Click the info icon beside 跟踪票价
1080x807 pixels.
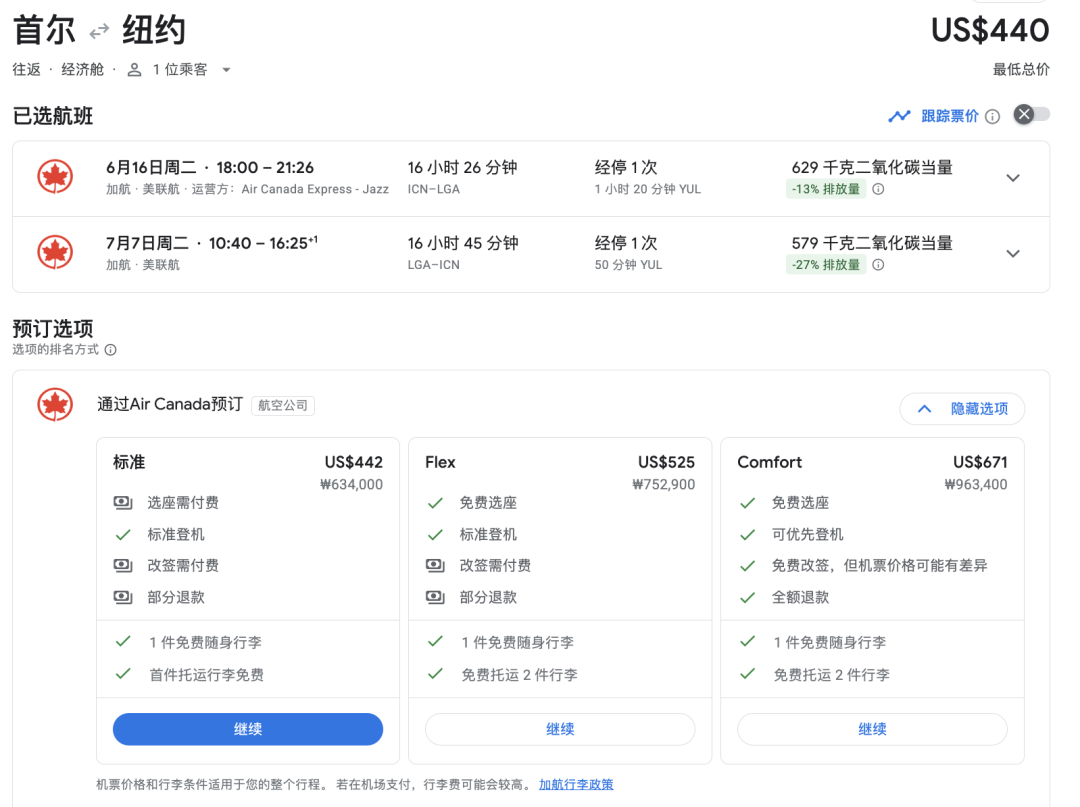[x=992, y=117]
